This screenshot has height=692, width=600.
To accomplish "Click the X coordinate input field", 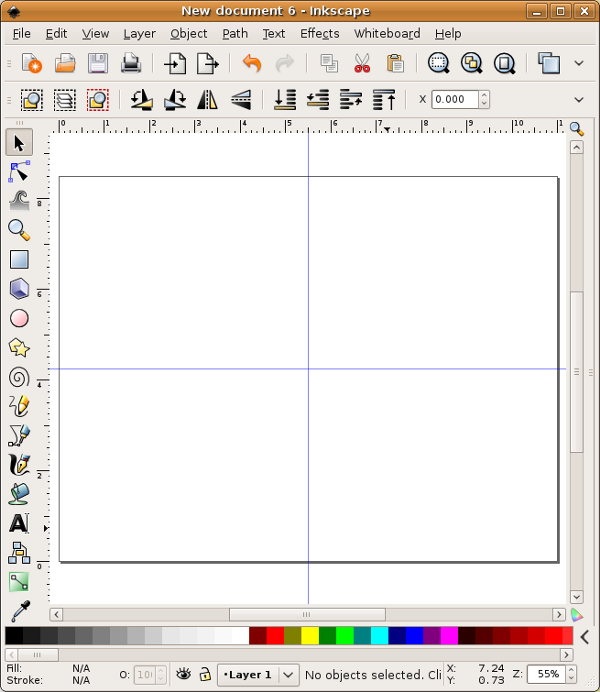I will (455, 100).
